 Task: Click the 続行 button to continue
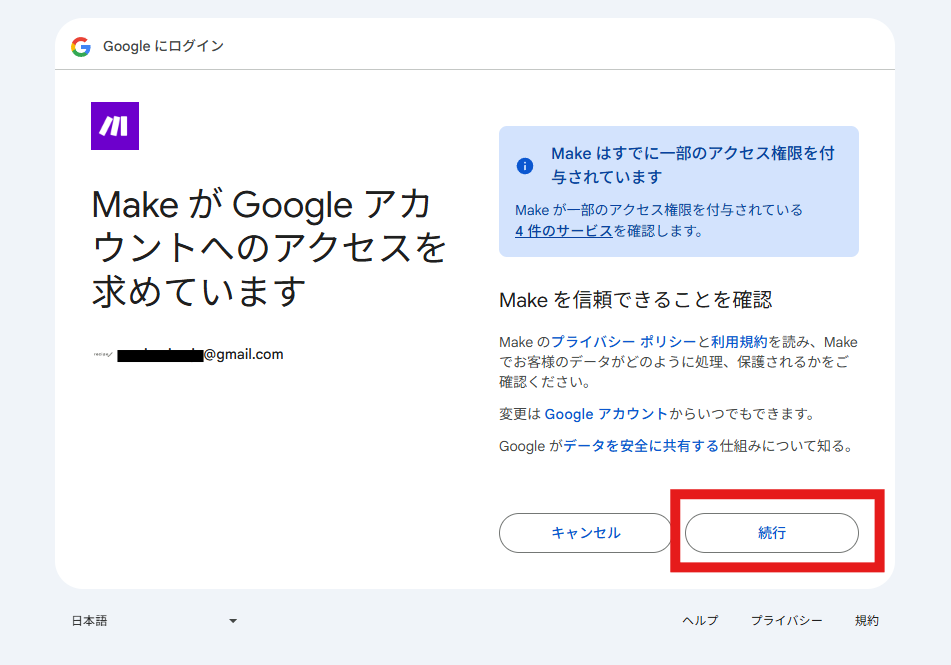(771, 533)
